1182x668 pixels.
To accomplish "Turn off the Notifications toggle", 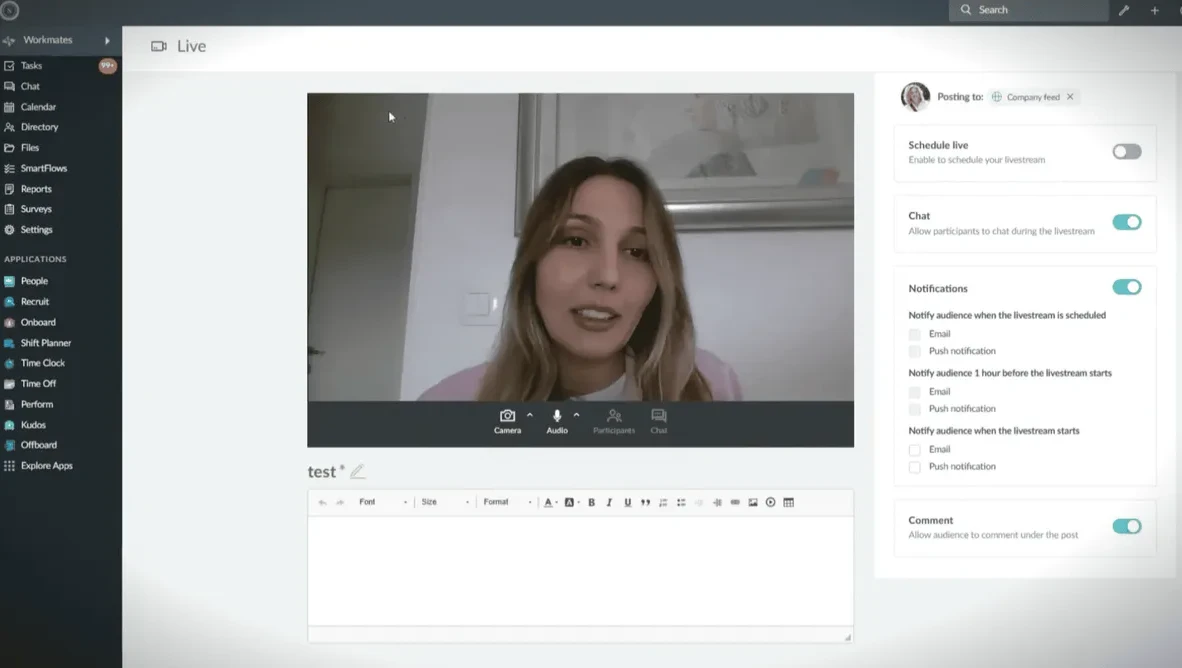I will pyautogui.click(x=1127, y=287).
